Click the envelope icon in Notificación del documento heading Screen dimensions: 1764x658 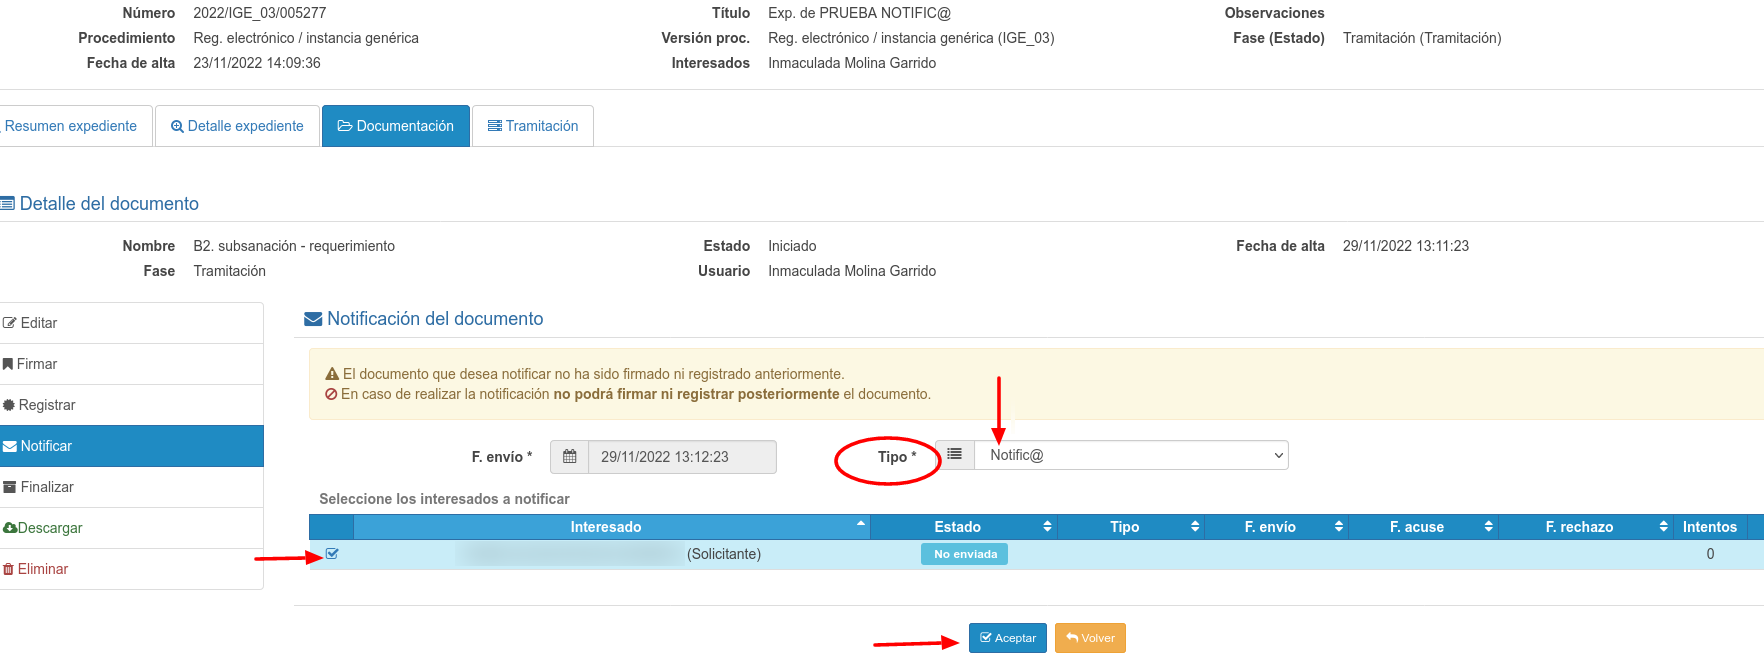tap(313, 319)
